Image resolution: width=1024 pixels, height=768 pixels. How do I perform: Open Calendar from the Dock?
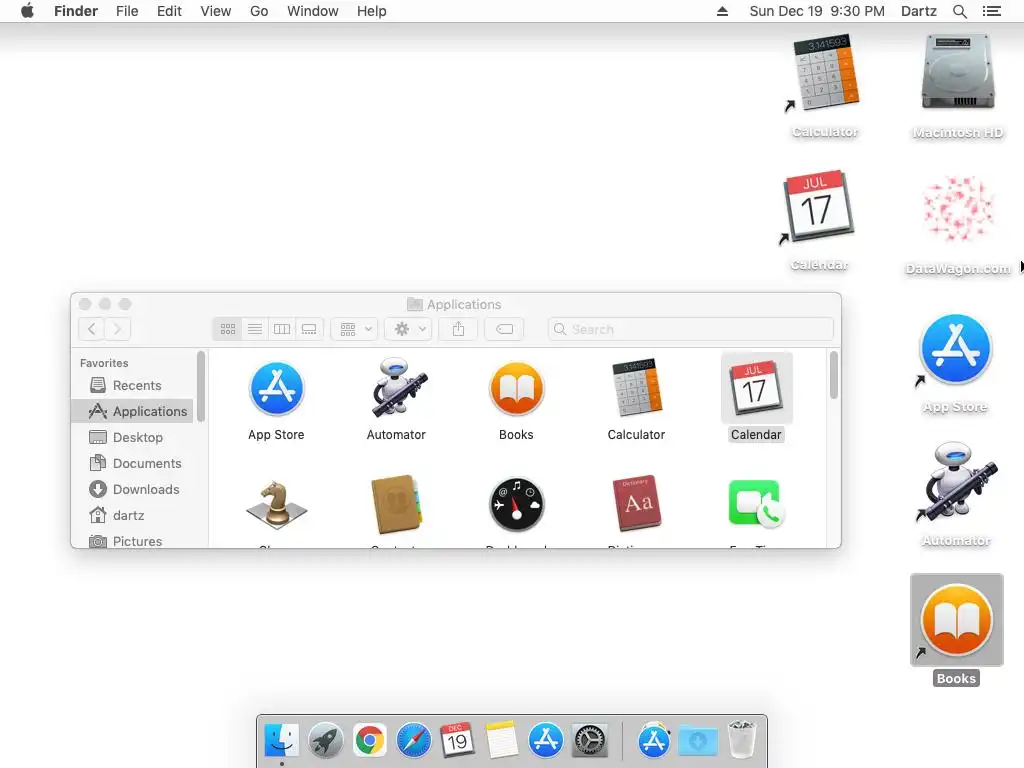click(457, 741)
